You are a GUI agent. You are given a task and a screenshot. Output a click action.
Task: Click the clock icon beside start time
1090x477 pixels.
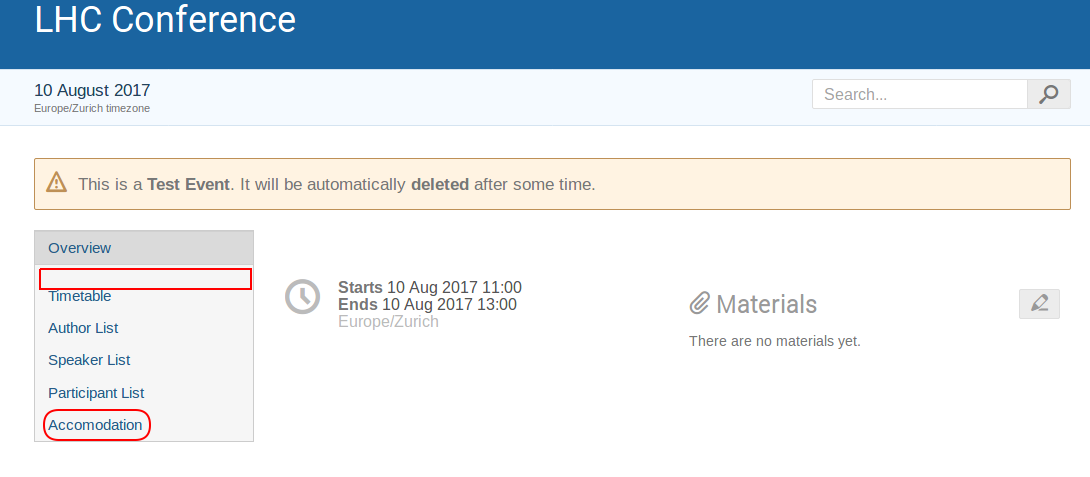point(302,296)
